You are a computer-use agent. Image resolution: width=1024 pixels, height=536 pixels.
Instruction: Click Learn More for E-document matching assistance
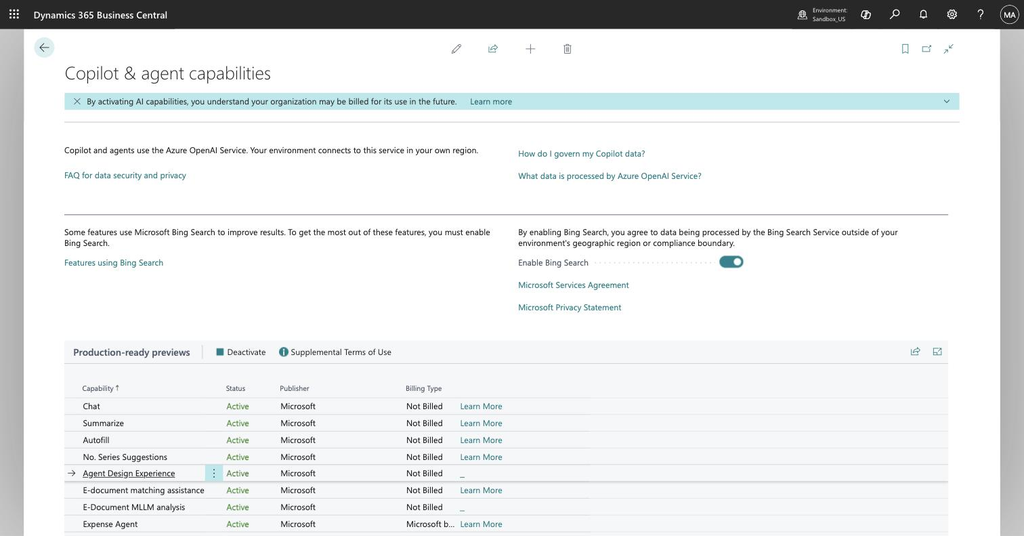[481, 490]
